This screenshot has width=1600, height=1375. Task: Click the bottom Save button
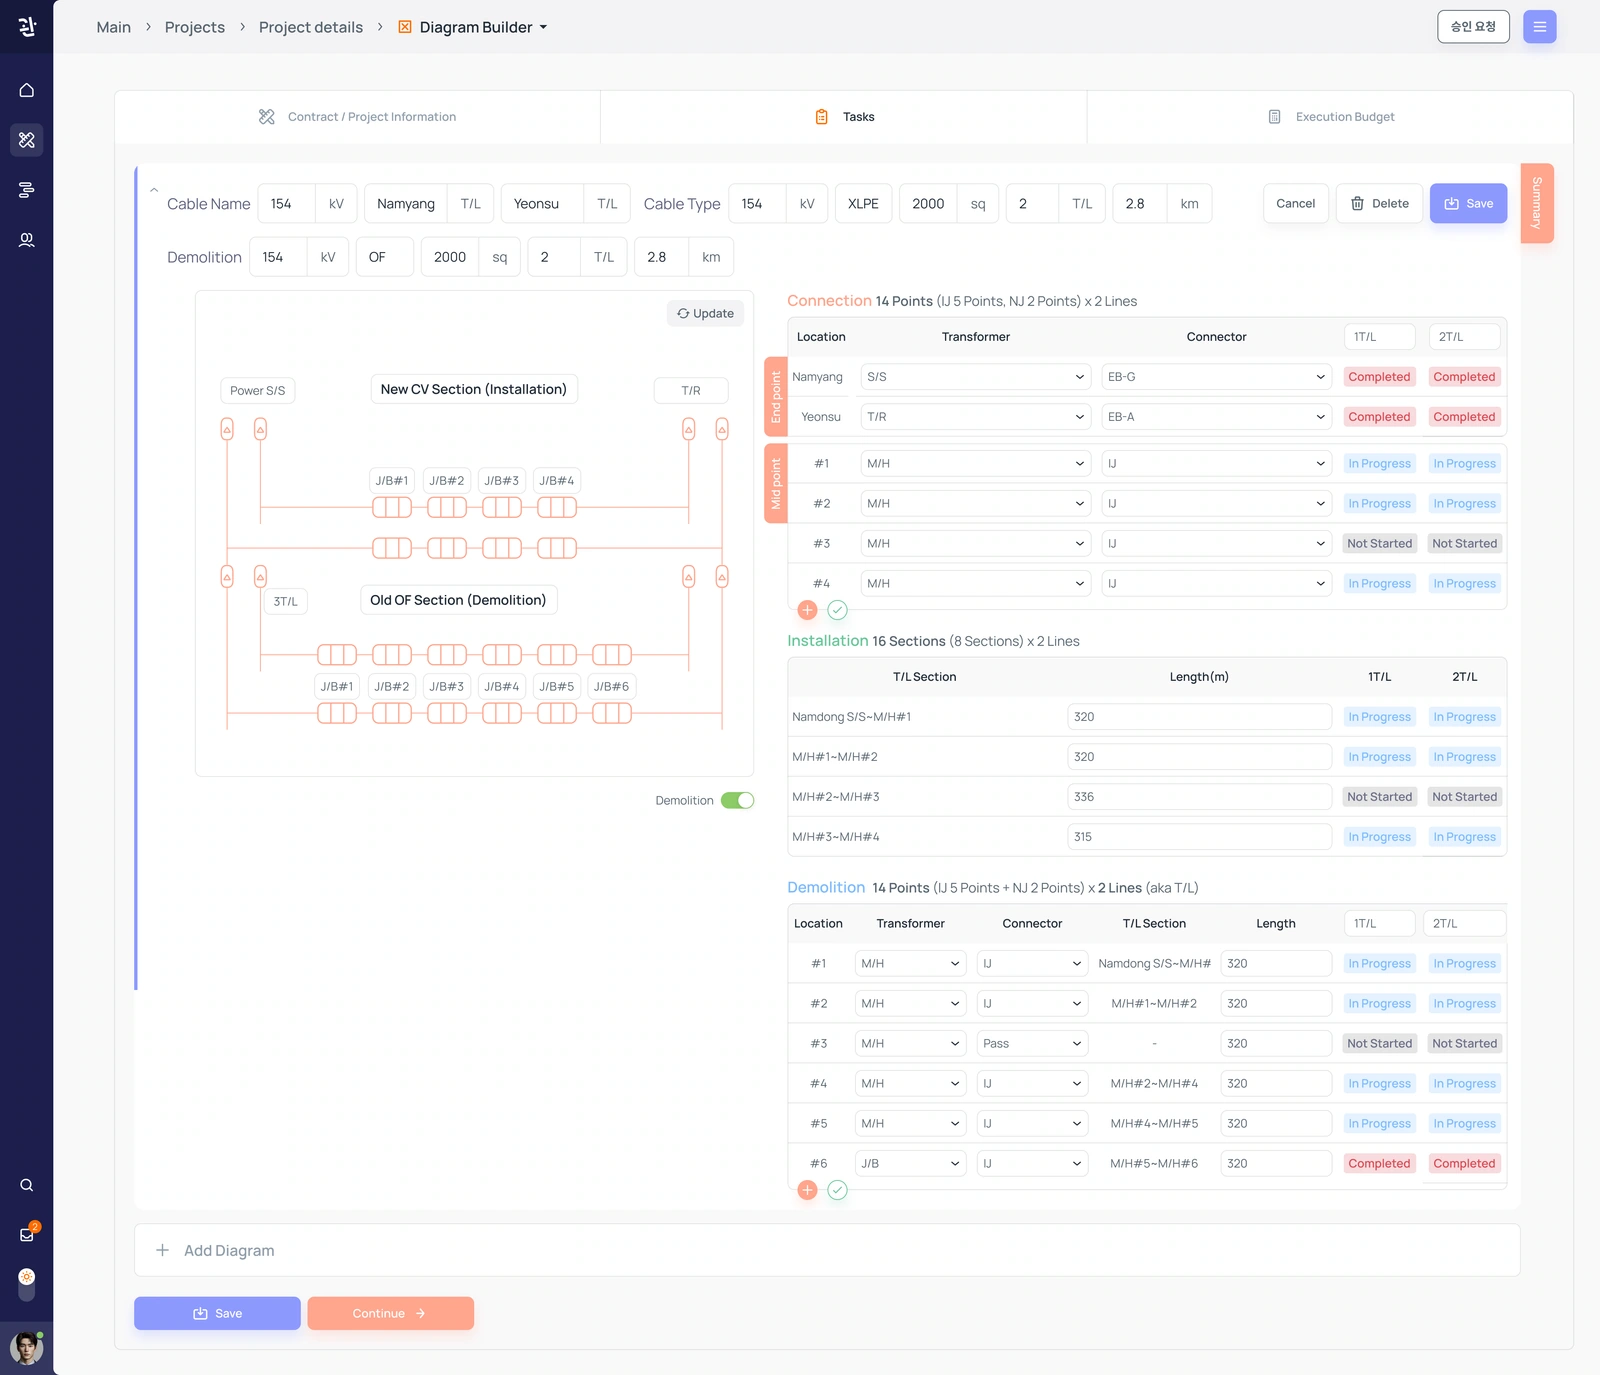217,1314
